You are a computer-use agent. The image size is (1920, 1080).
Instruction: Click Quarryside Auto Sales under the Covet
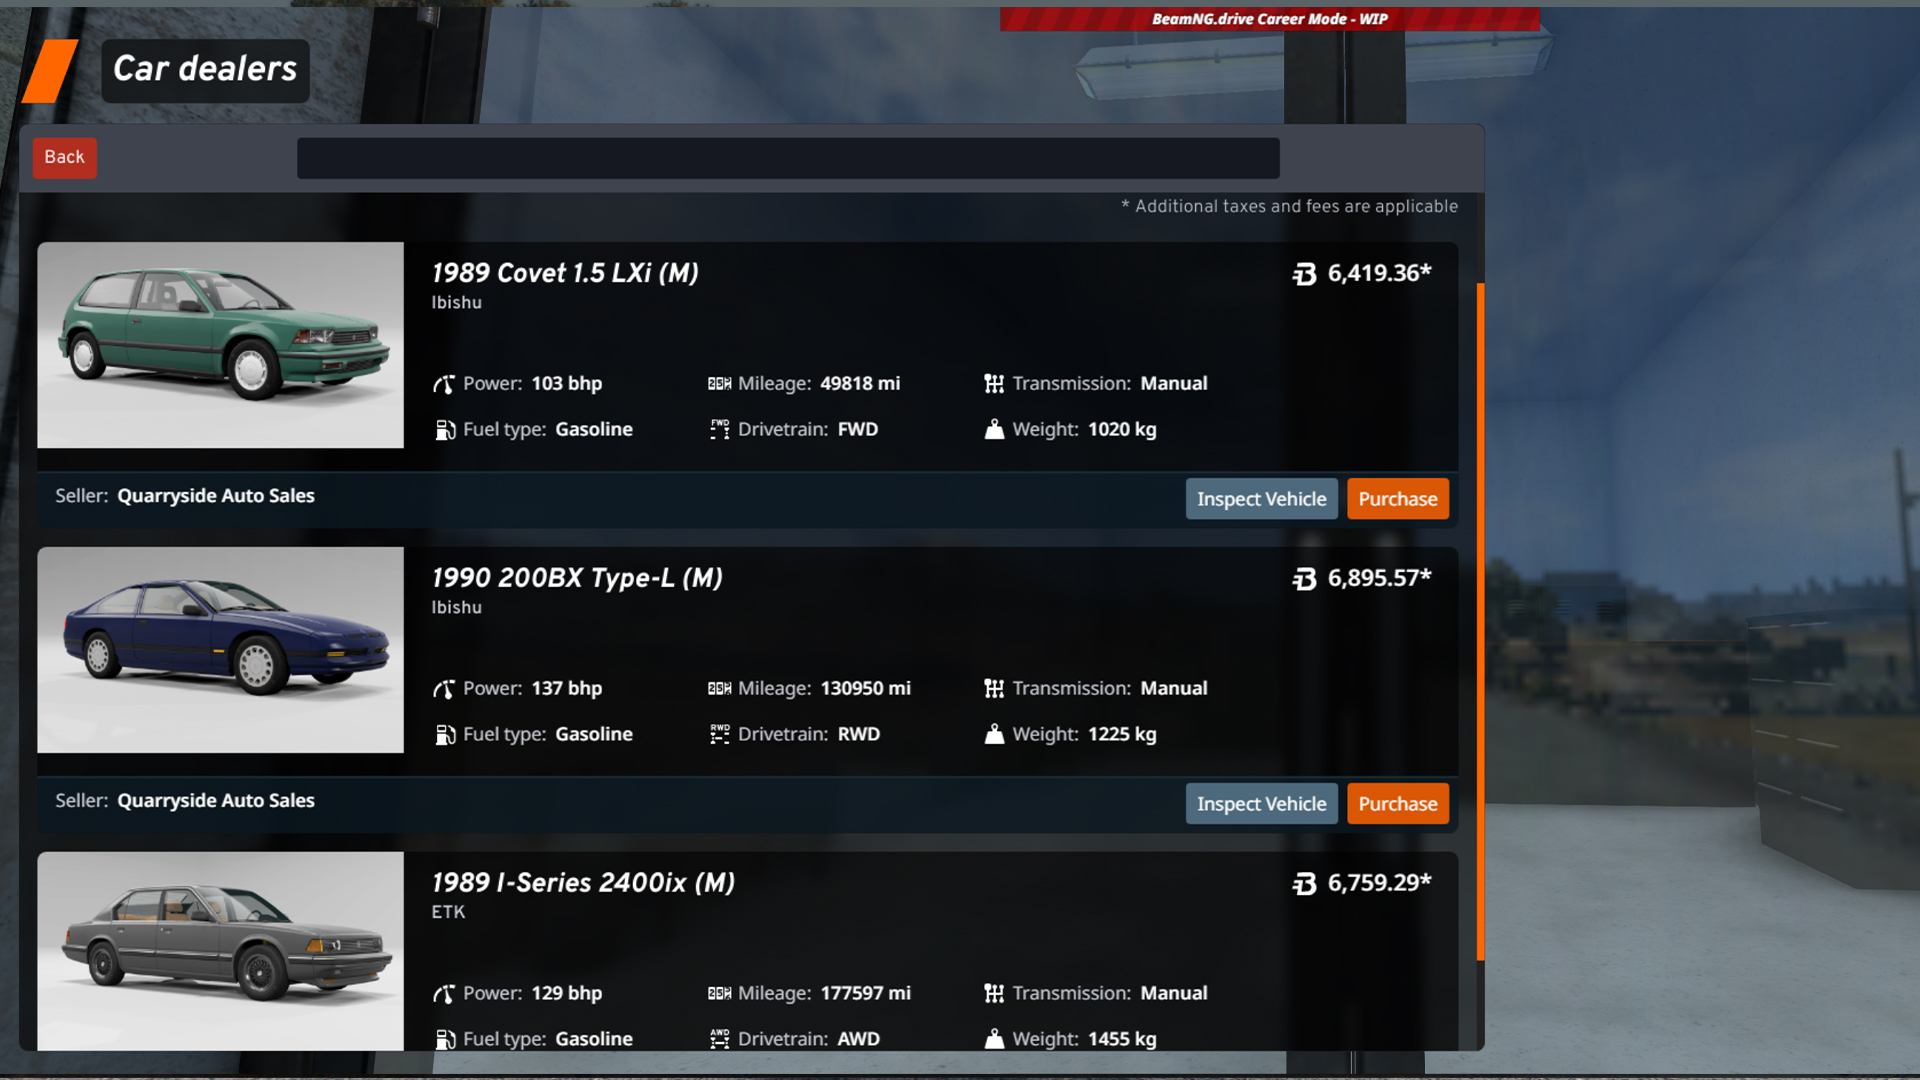coord(216,495)
